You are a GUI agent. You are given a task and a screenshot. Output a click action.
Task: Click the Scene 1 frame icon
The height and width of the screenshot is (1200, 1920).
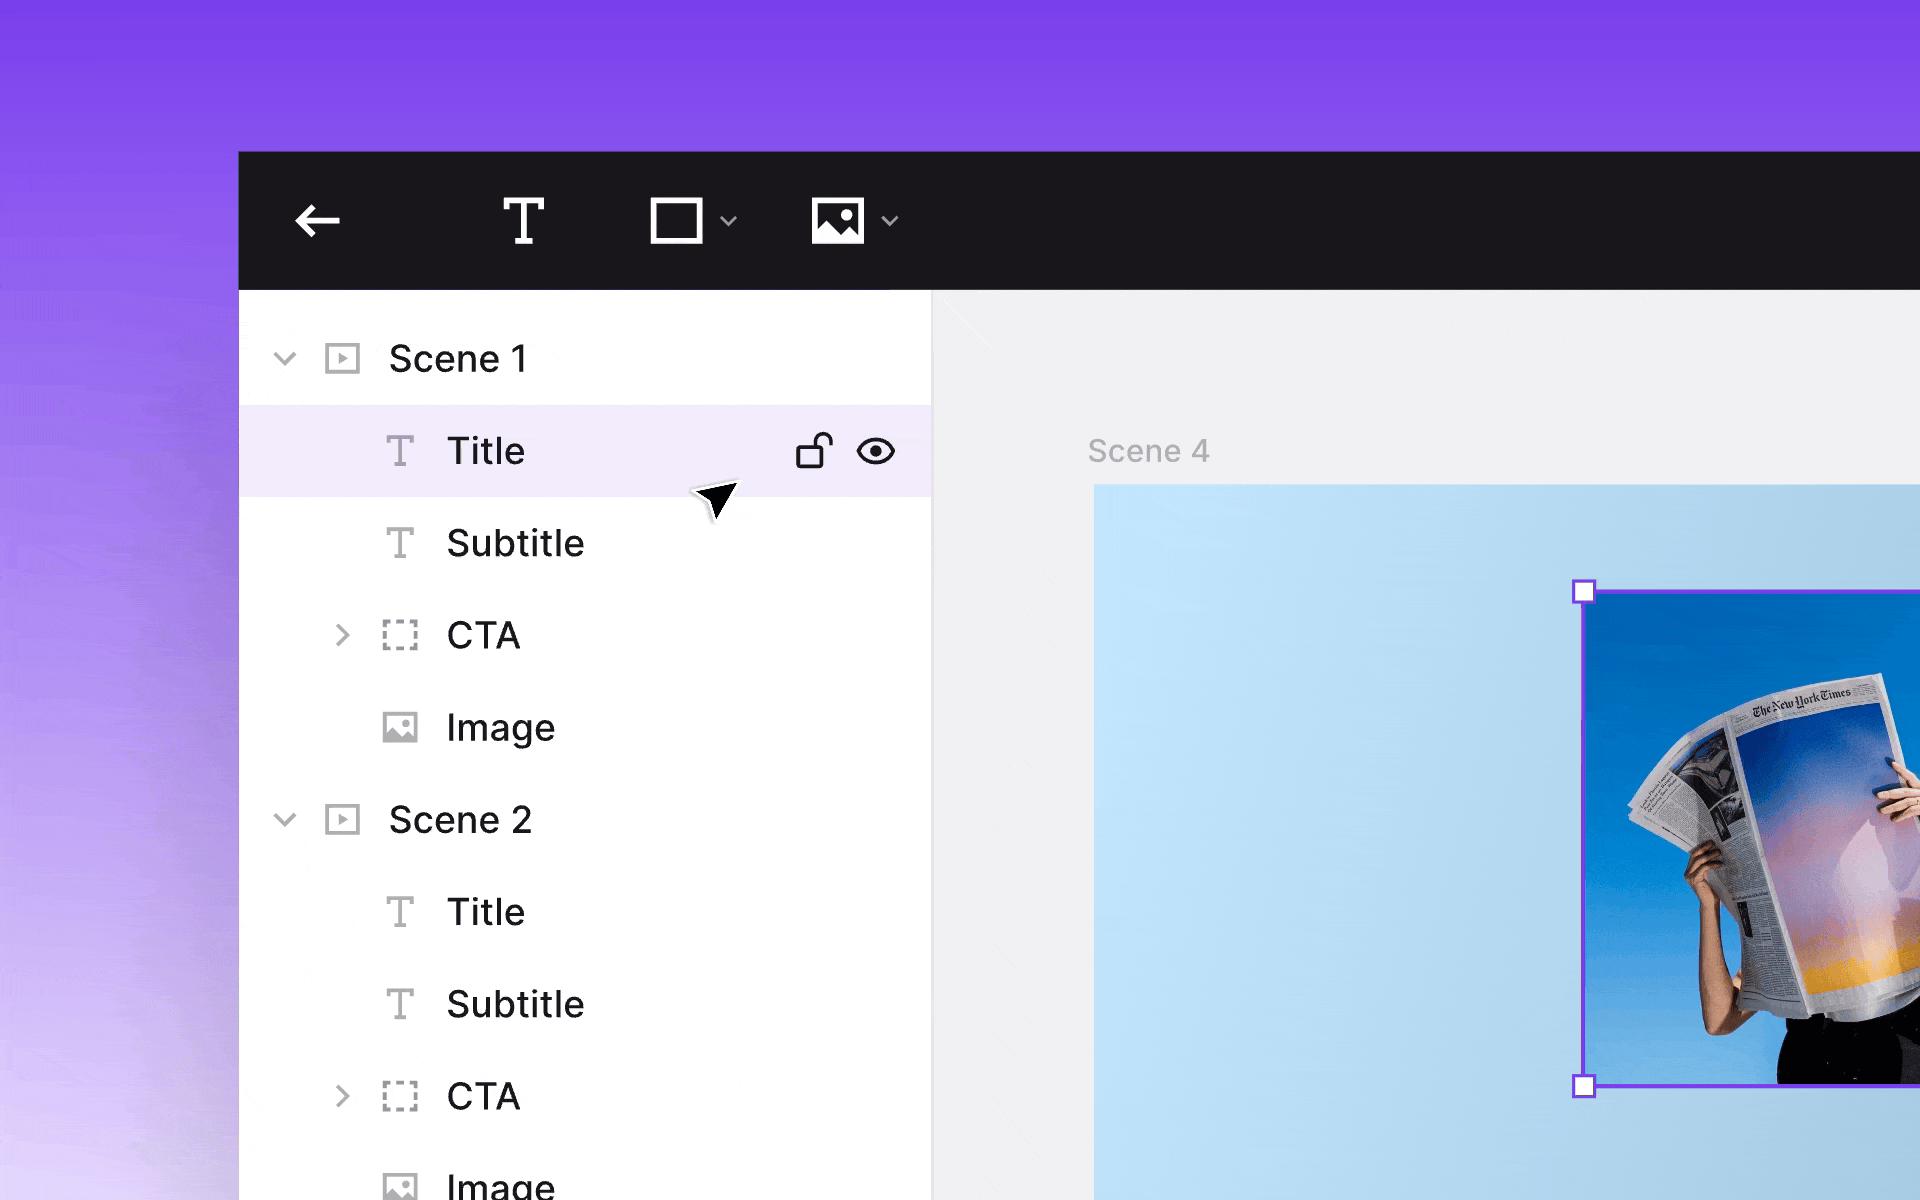click(x=342, y=358)
